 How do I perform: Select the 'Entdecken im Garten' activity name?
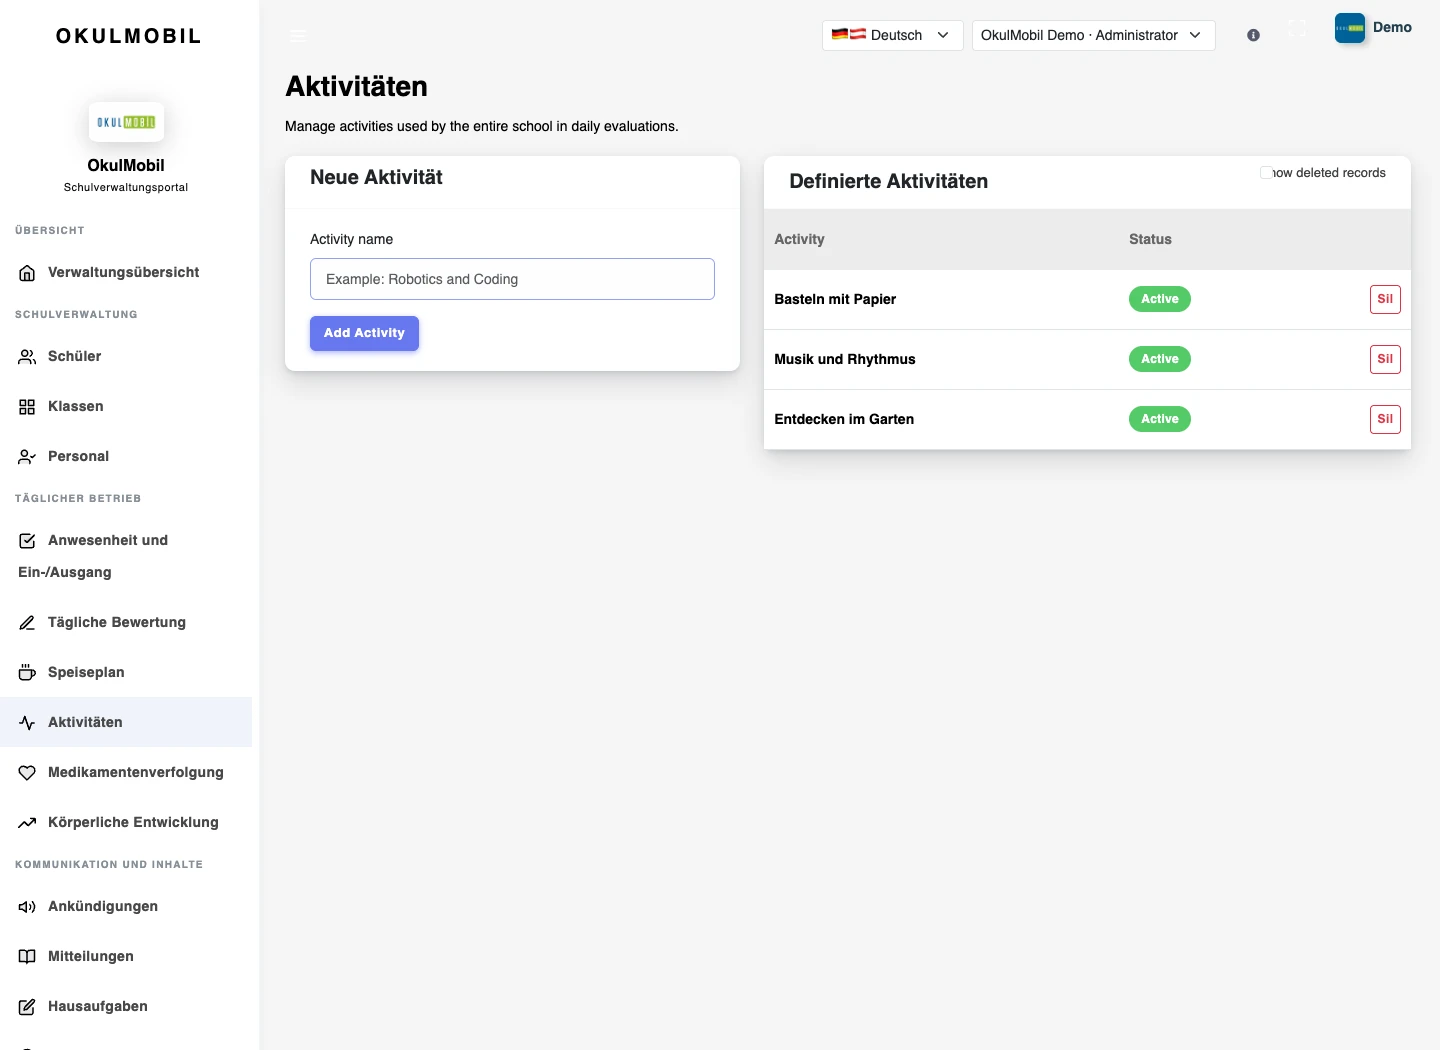(844, 419)
